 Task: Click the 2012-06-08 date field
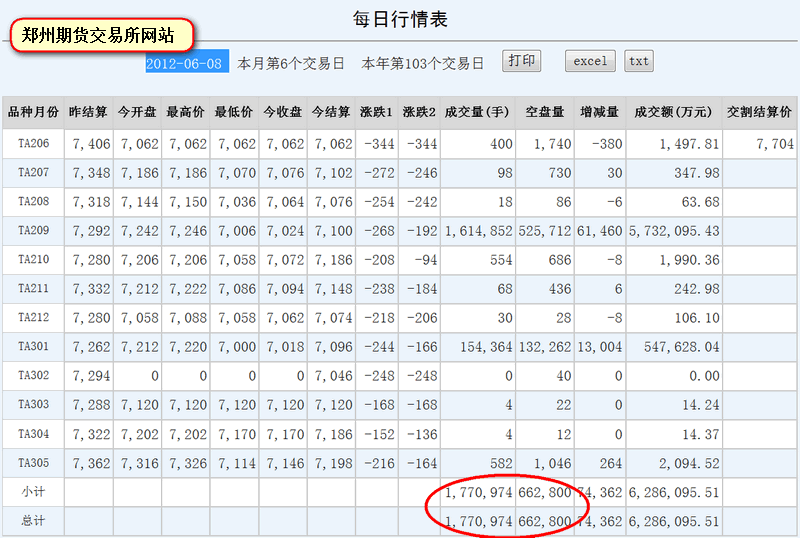coord(187,62)
